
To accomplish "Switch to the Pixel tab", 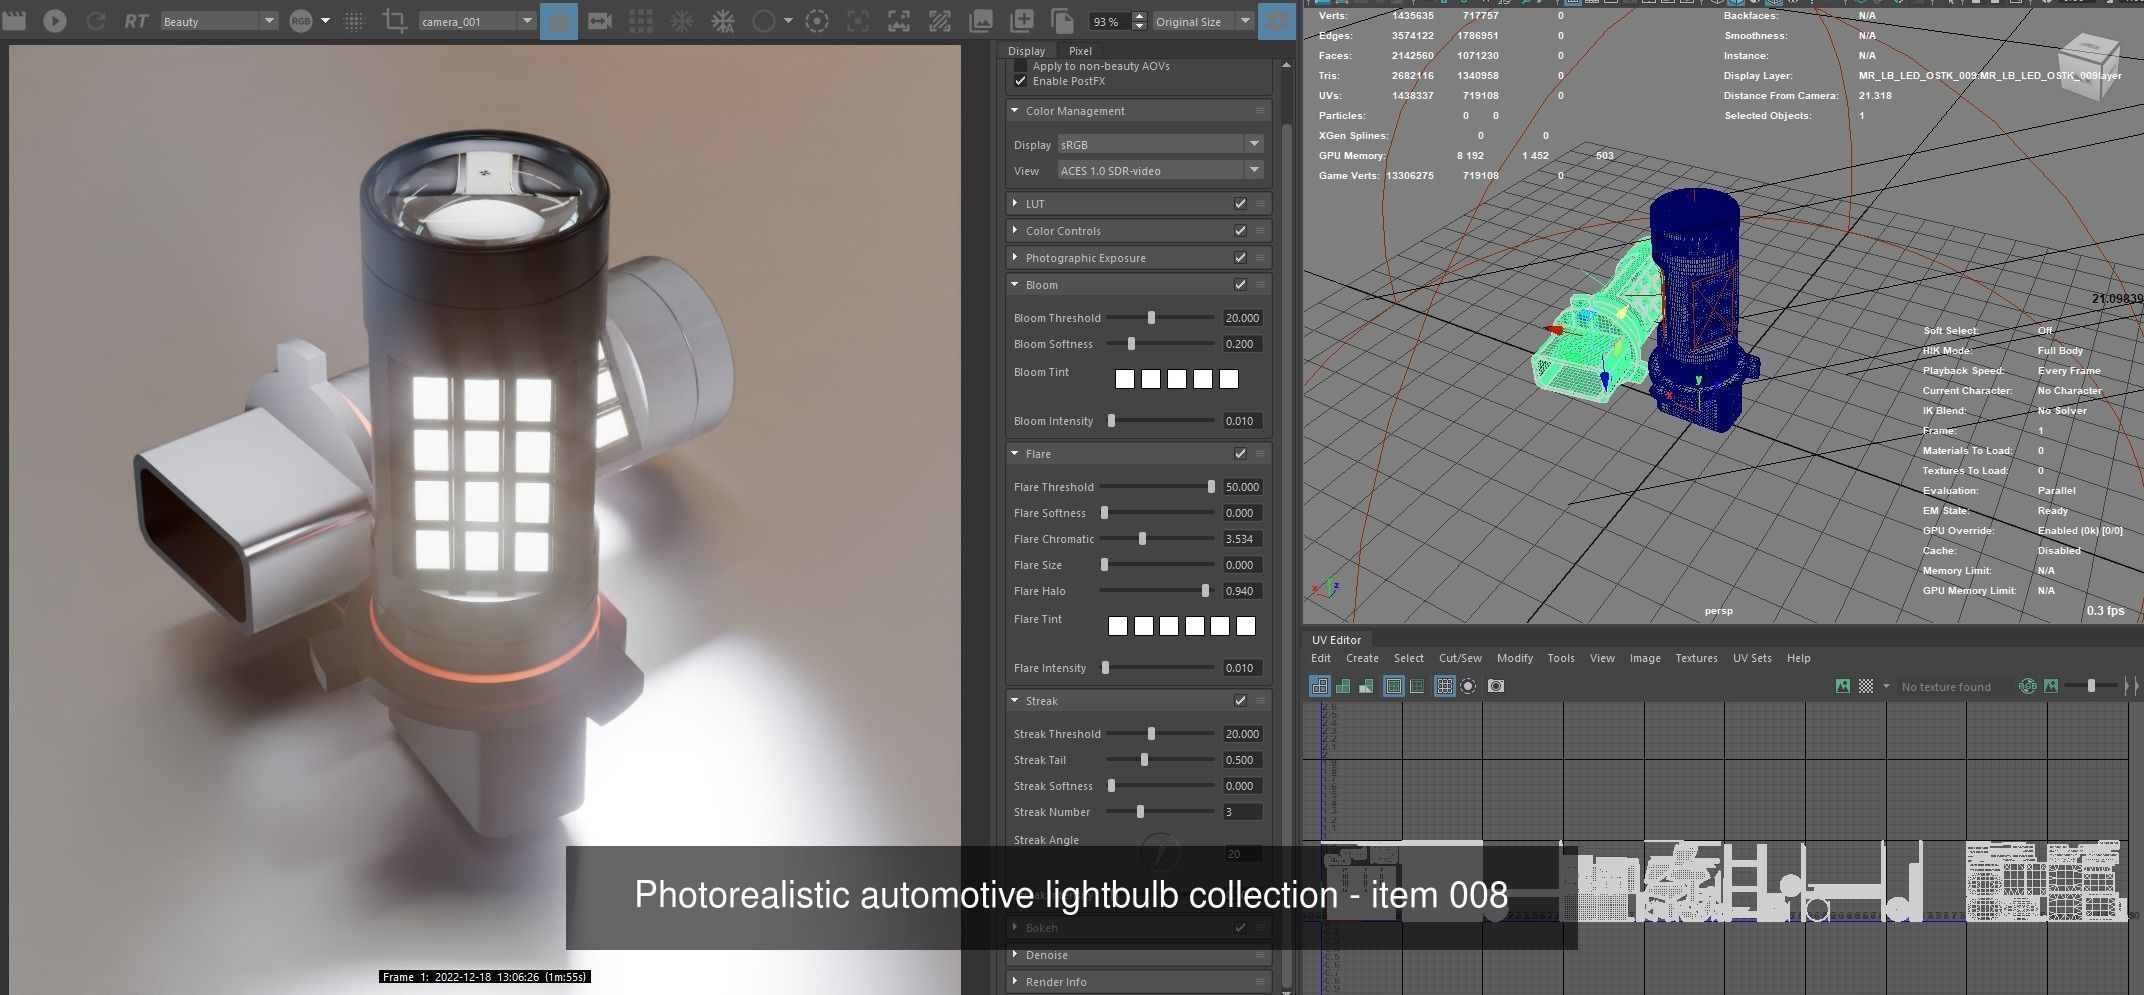I will (1080, 51).
